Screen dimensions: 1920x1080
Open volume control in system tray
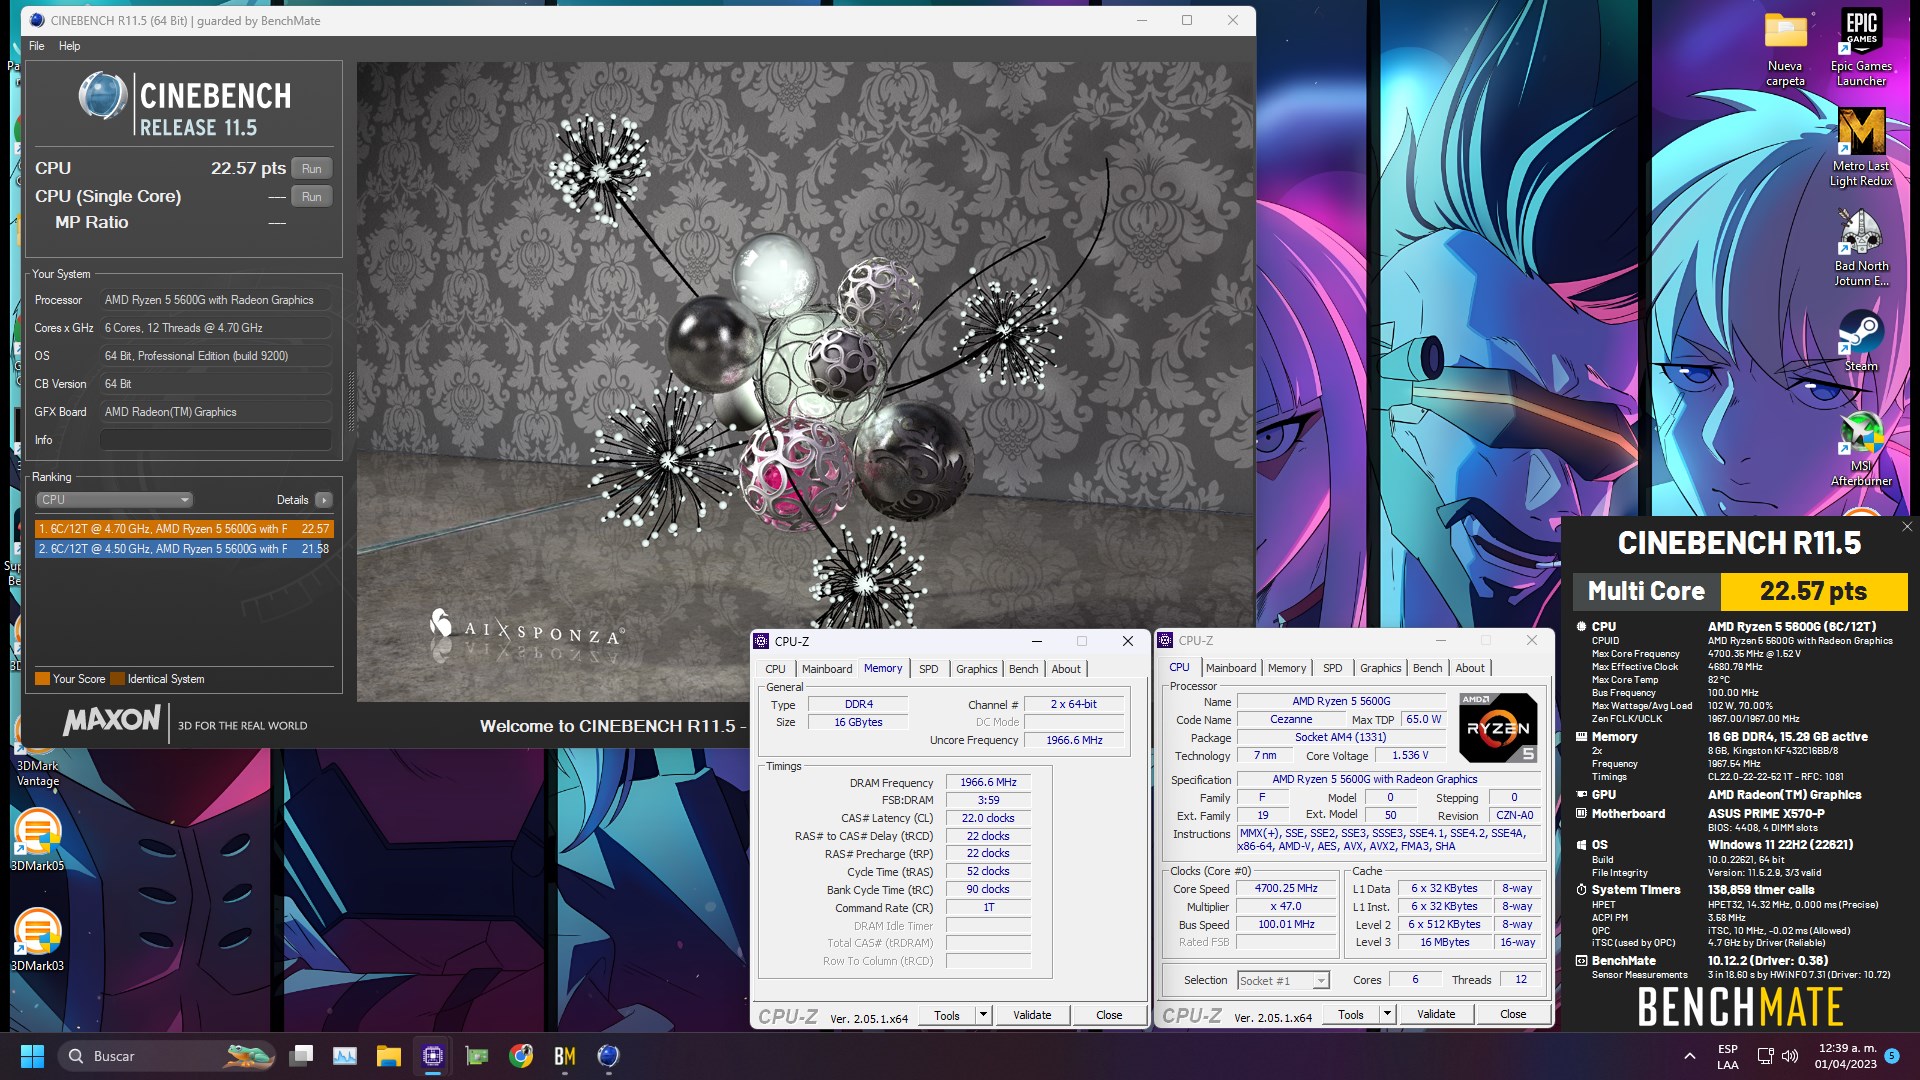[x=1790, y=1056]
